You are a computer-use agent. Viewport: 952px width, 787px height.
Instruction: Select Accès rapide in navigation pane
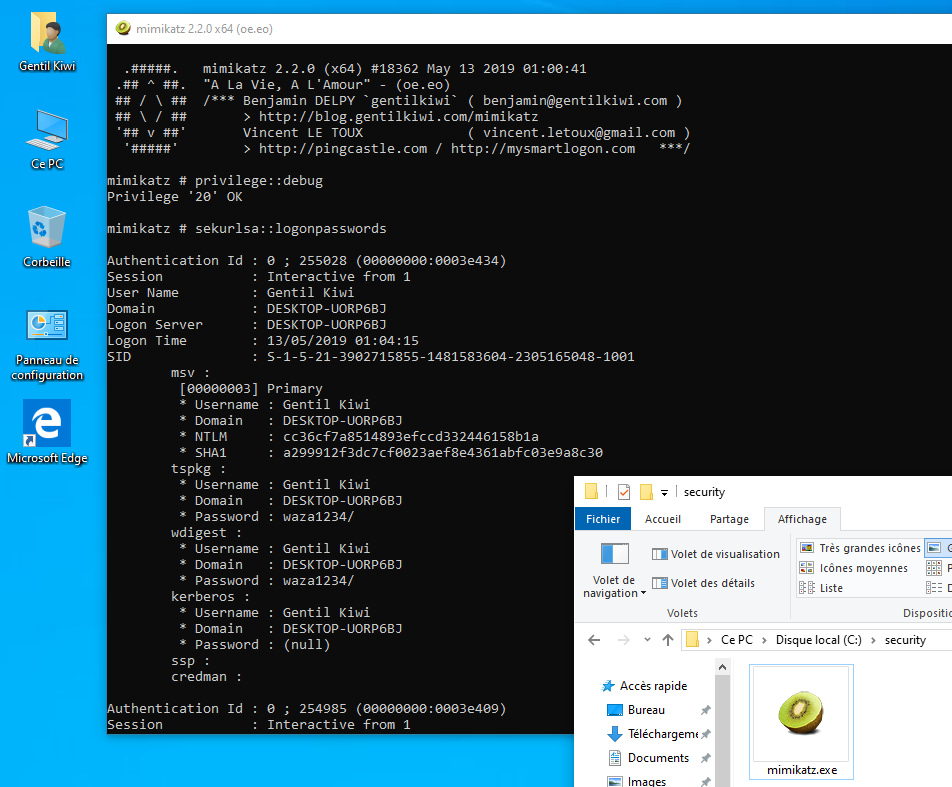[x=644, y=686]
